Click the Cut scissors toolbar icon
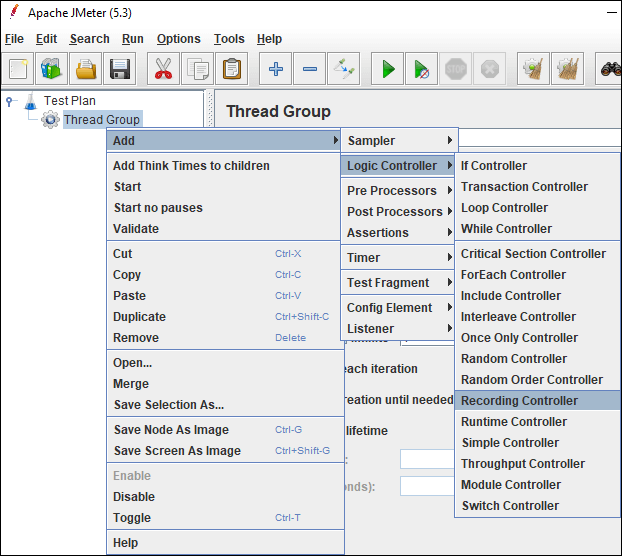Screen dimensions: 622x556 click(164, 69)
